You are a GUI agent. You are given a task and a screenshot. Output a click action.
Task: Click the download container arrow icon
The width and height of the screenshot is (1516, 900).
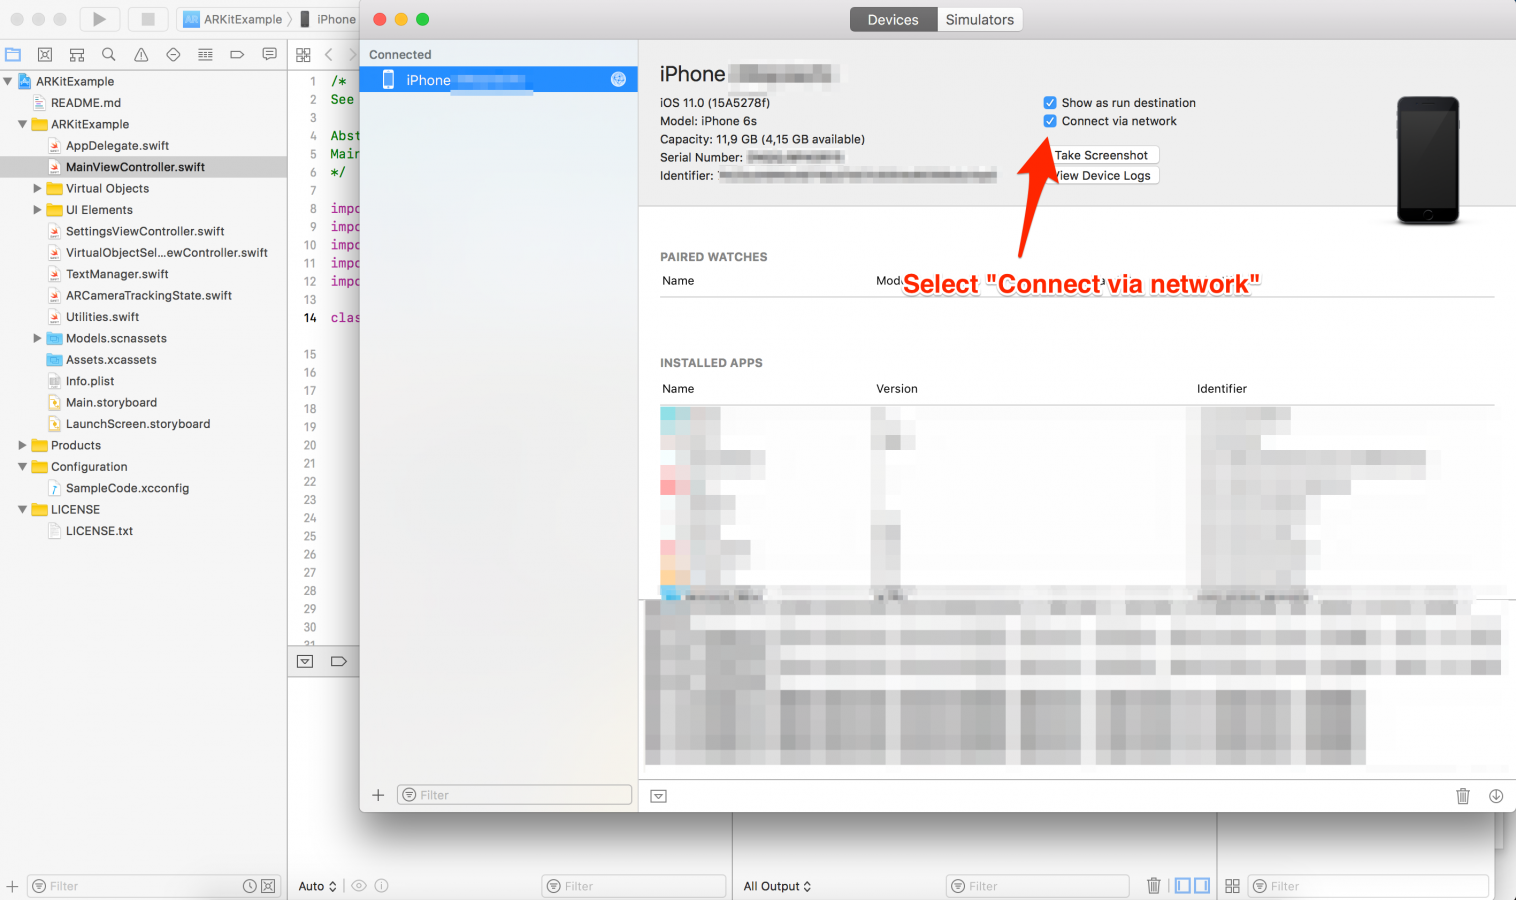(x=1496, y=796)
